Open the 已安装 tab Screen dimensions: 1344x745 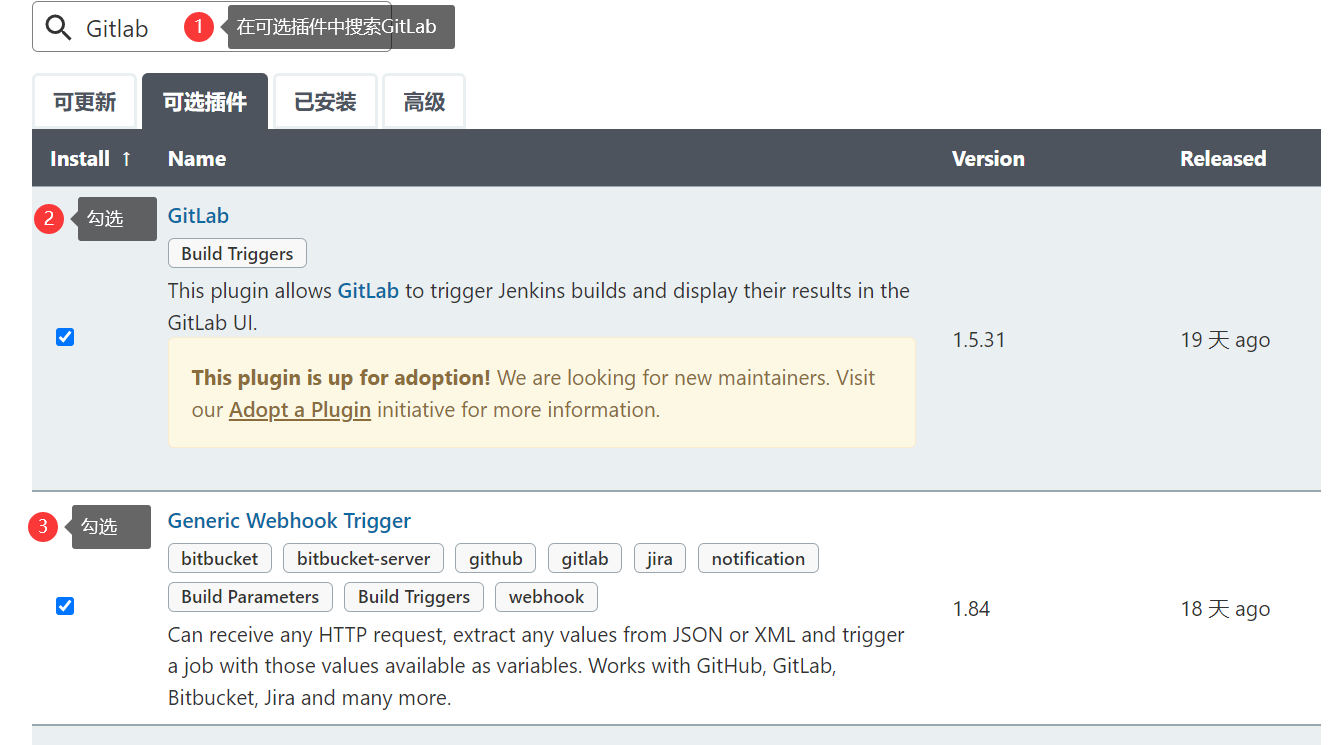[325, 102]
